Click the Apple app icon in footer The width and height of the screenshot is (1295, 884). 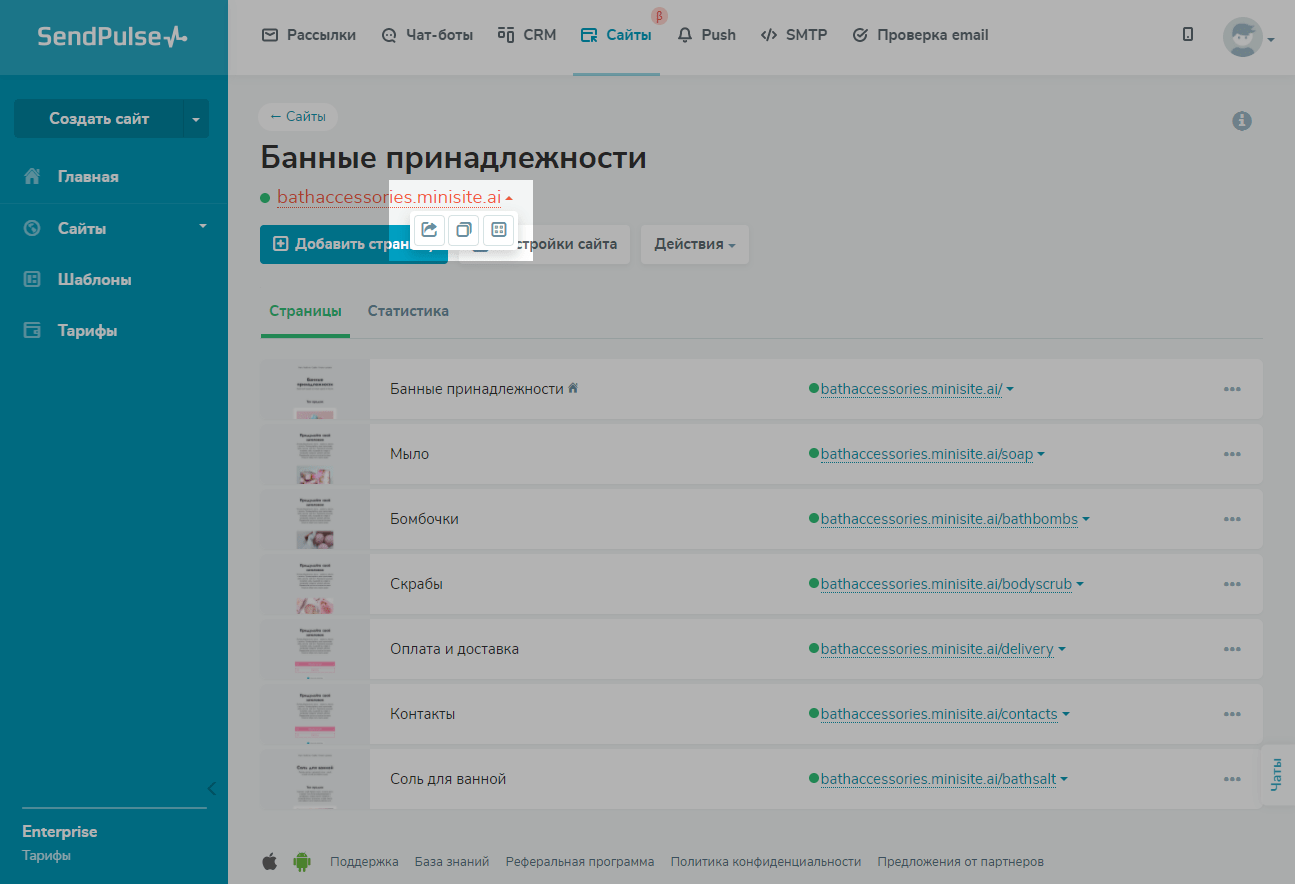[x=269, y=861]
